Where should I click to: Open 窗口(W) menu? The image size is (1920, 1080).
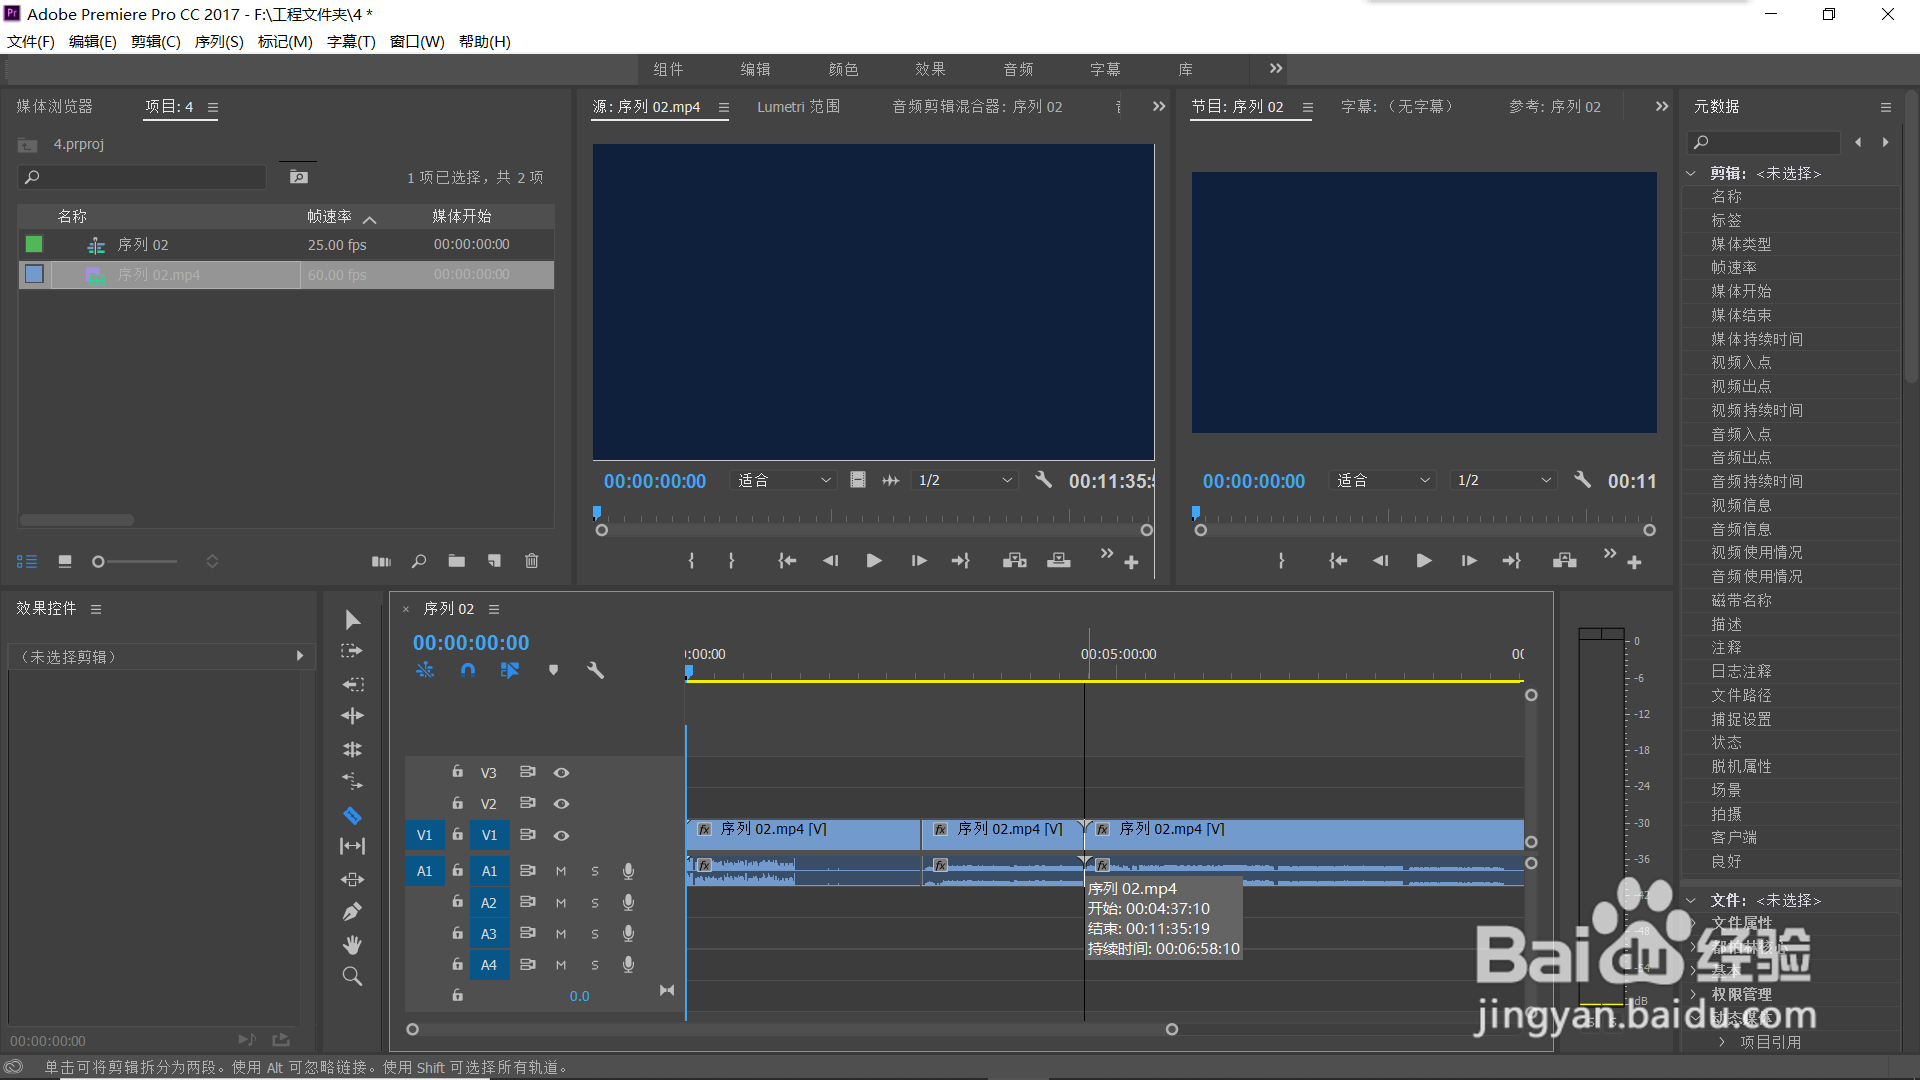[417, 42]
